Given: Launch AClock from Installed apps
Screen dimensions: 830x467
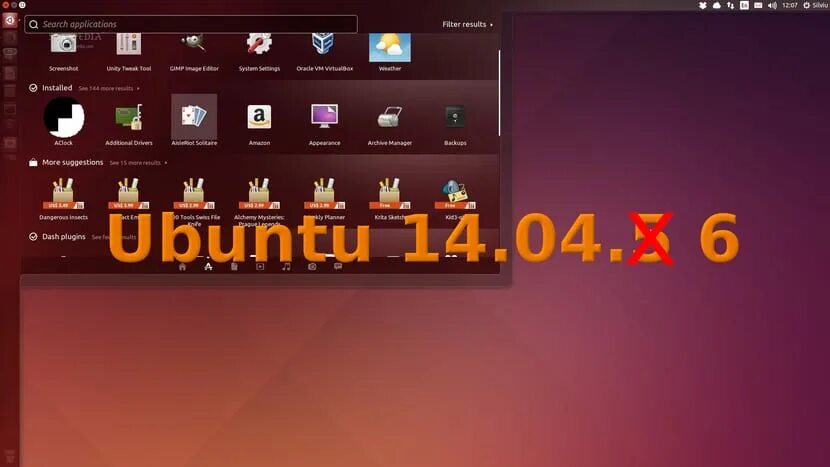Looking at the screenshot, I should [64, 121].
